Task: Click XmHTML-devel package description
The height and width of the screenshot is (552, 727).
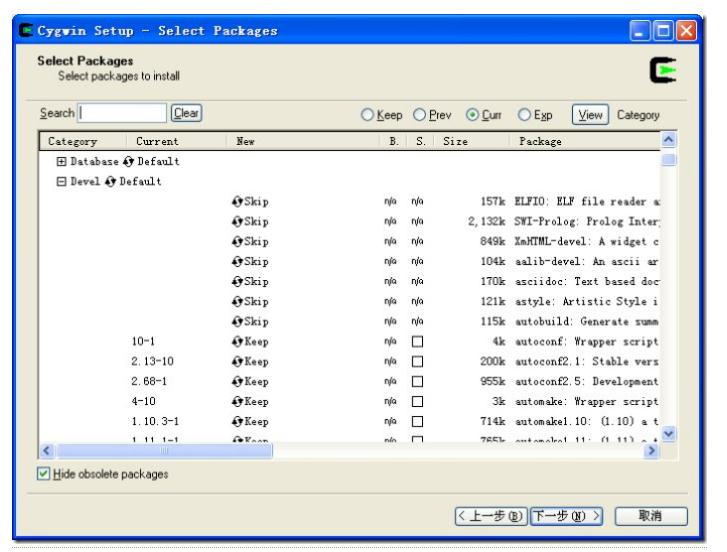Action: click(x=587, y=241)
